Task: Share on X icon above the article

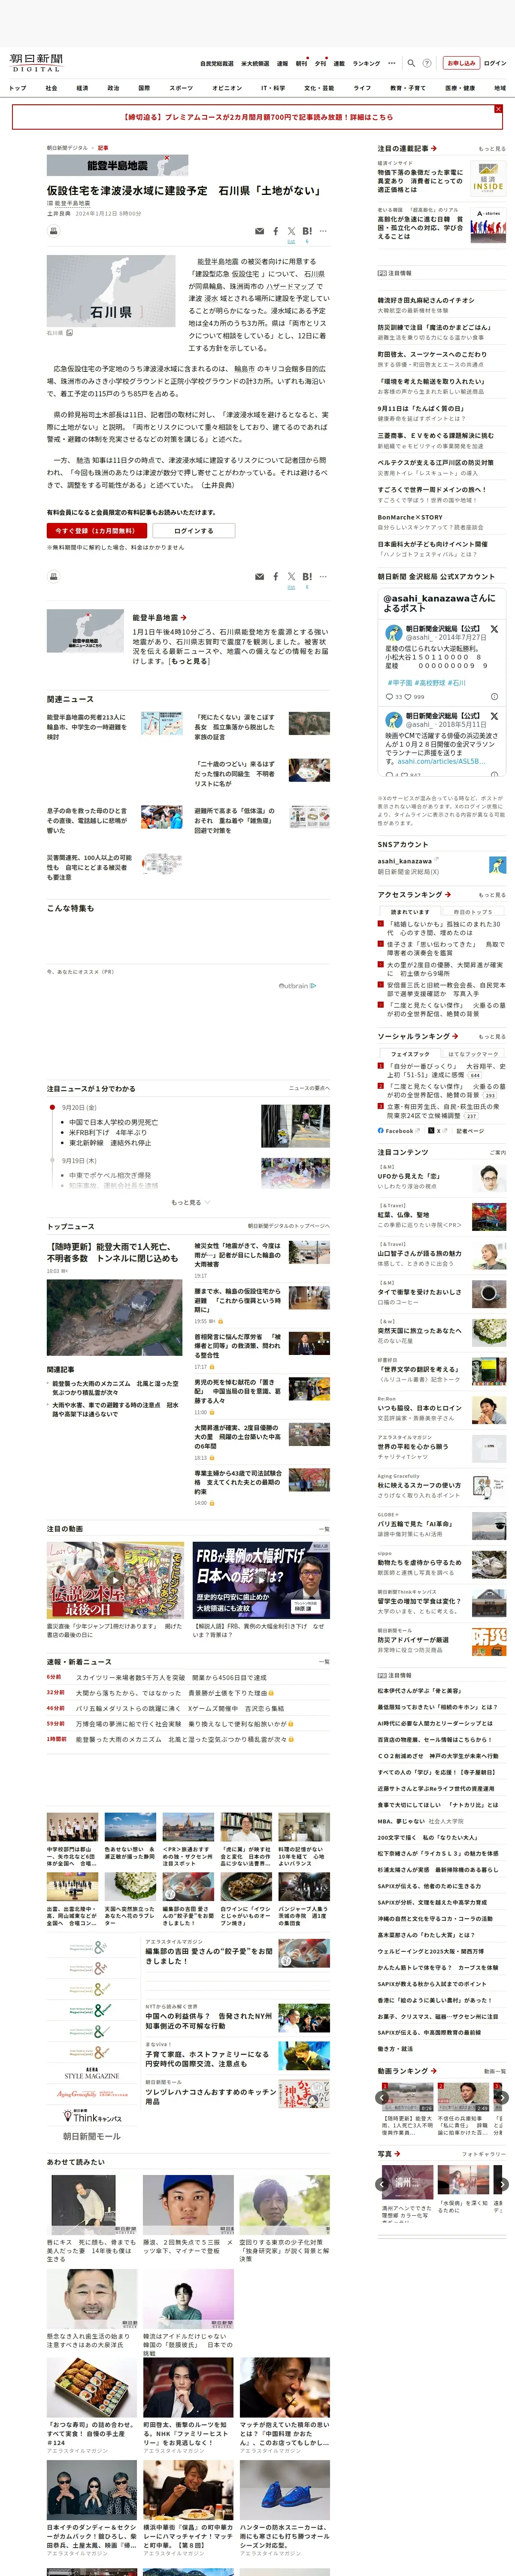Action: tap(291, 231)
